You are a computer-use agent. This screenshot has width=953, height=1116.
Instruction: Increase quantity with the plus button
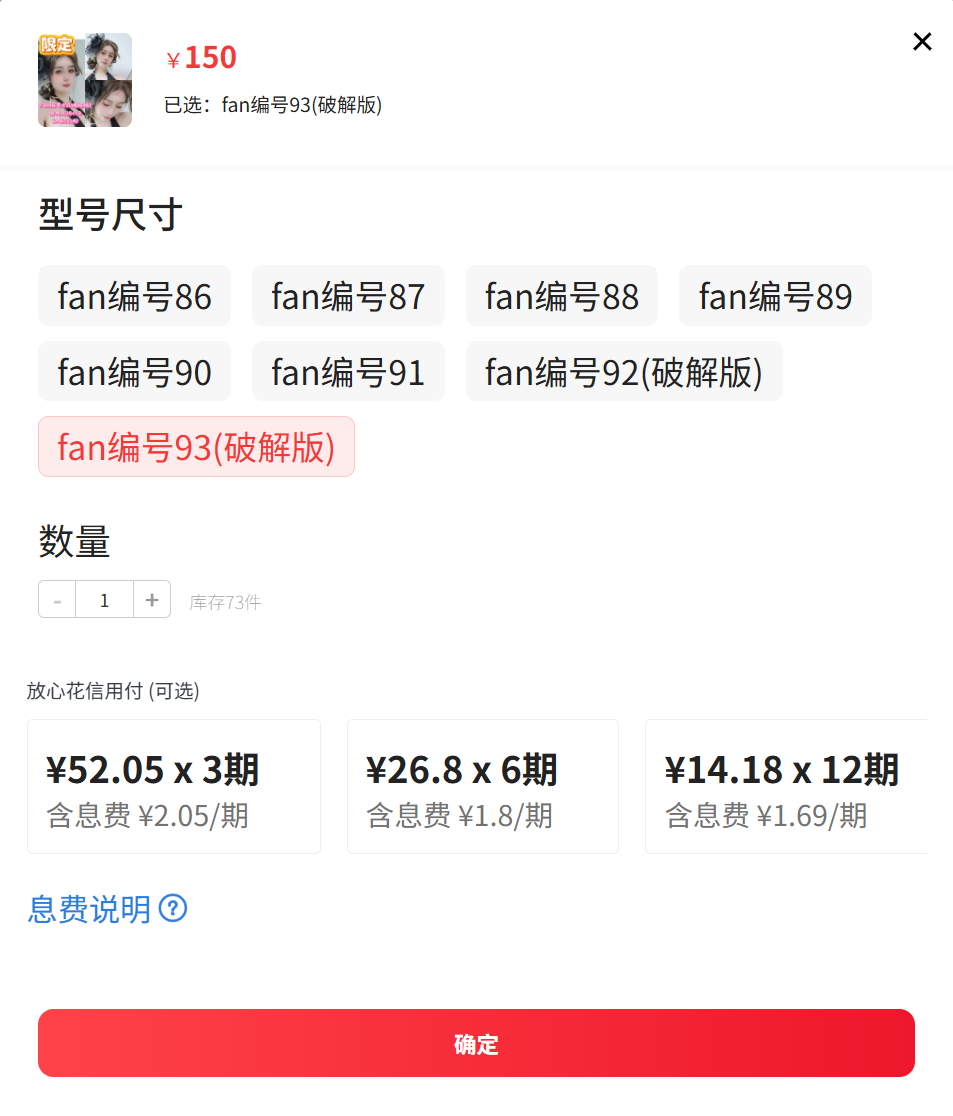point(152,599)
